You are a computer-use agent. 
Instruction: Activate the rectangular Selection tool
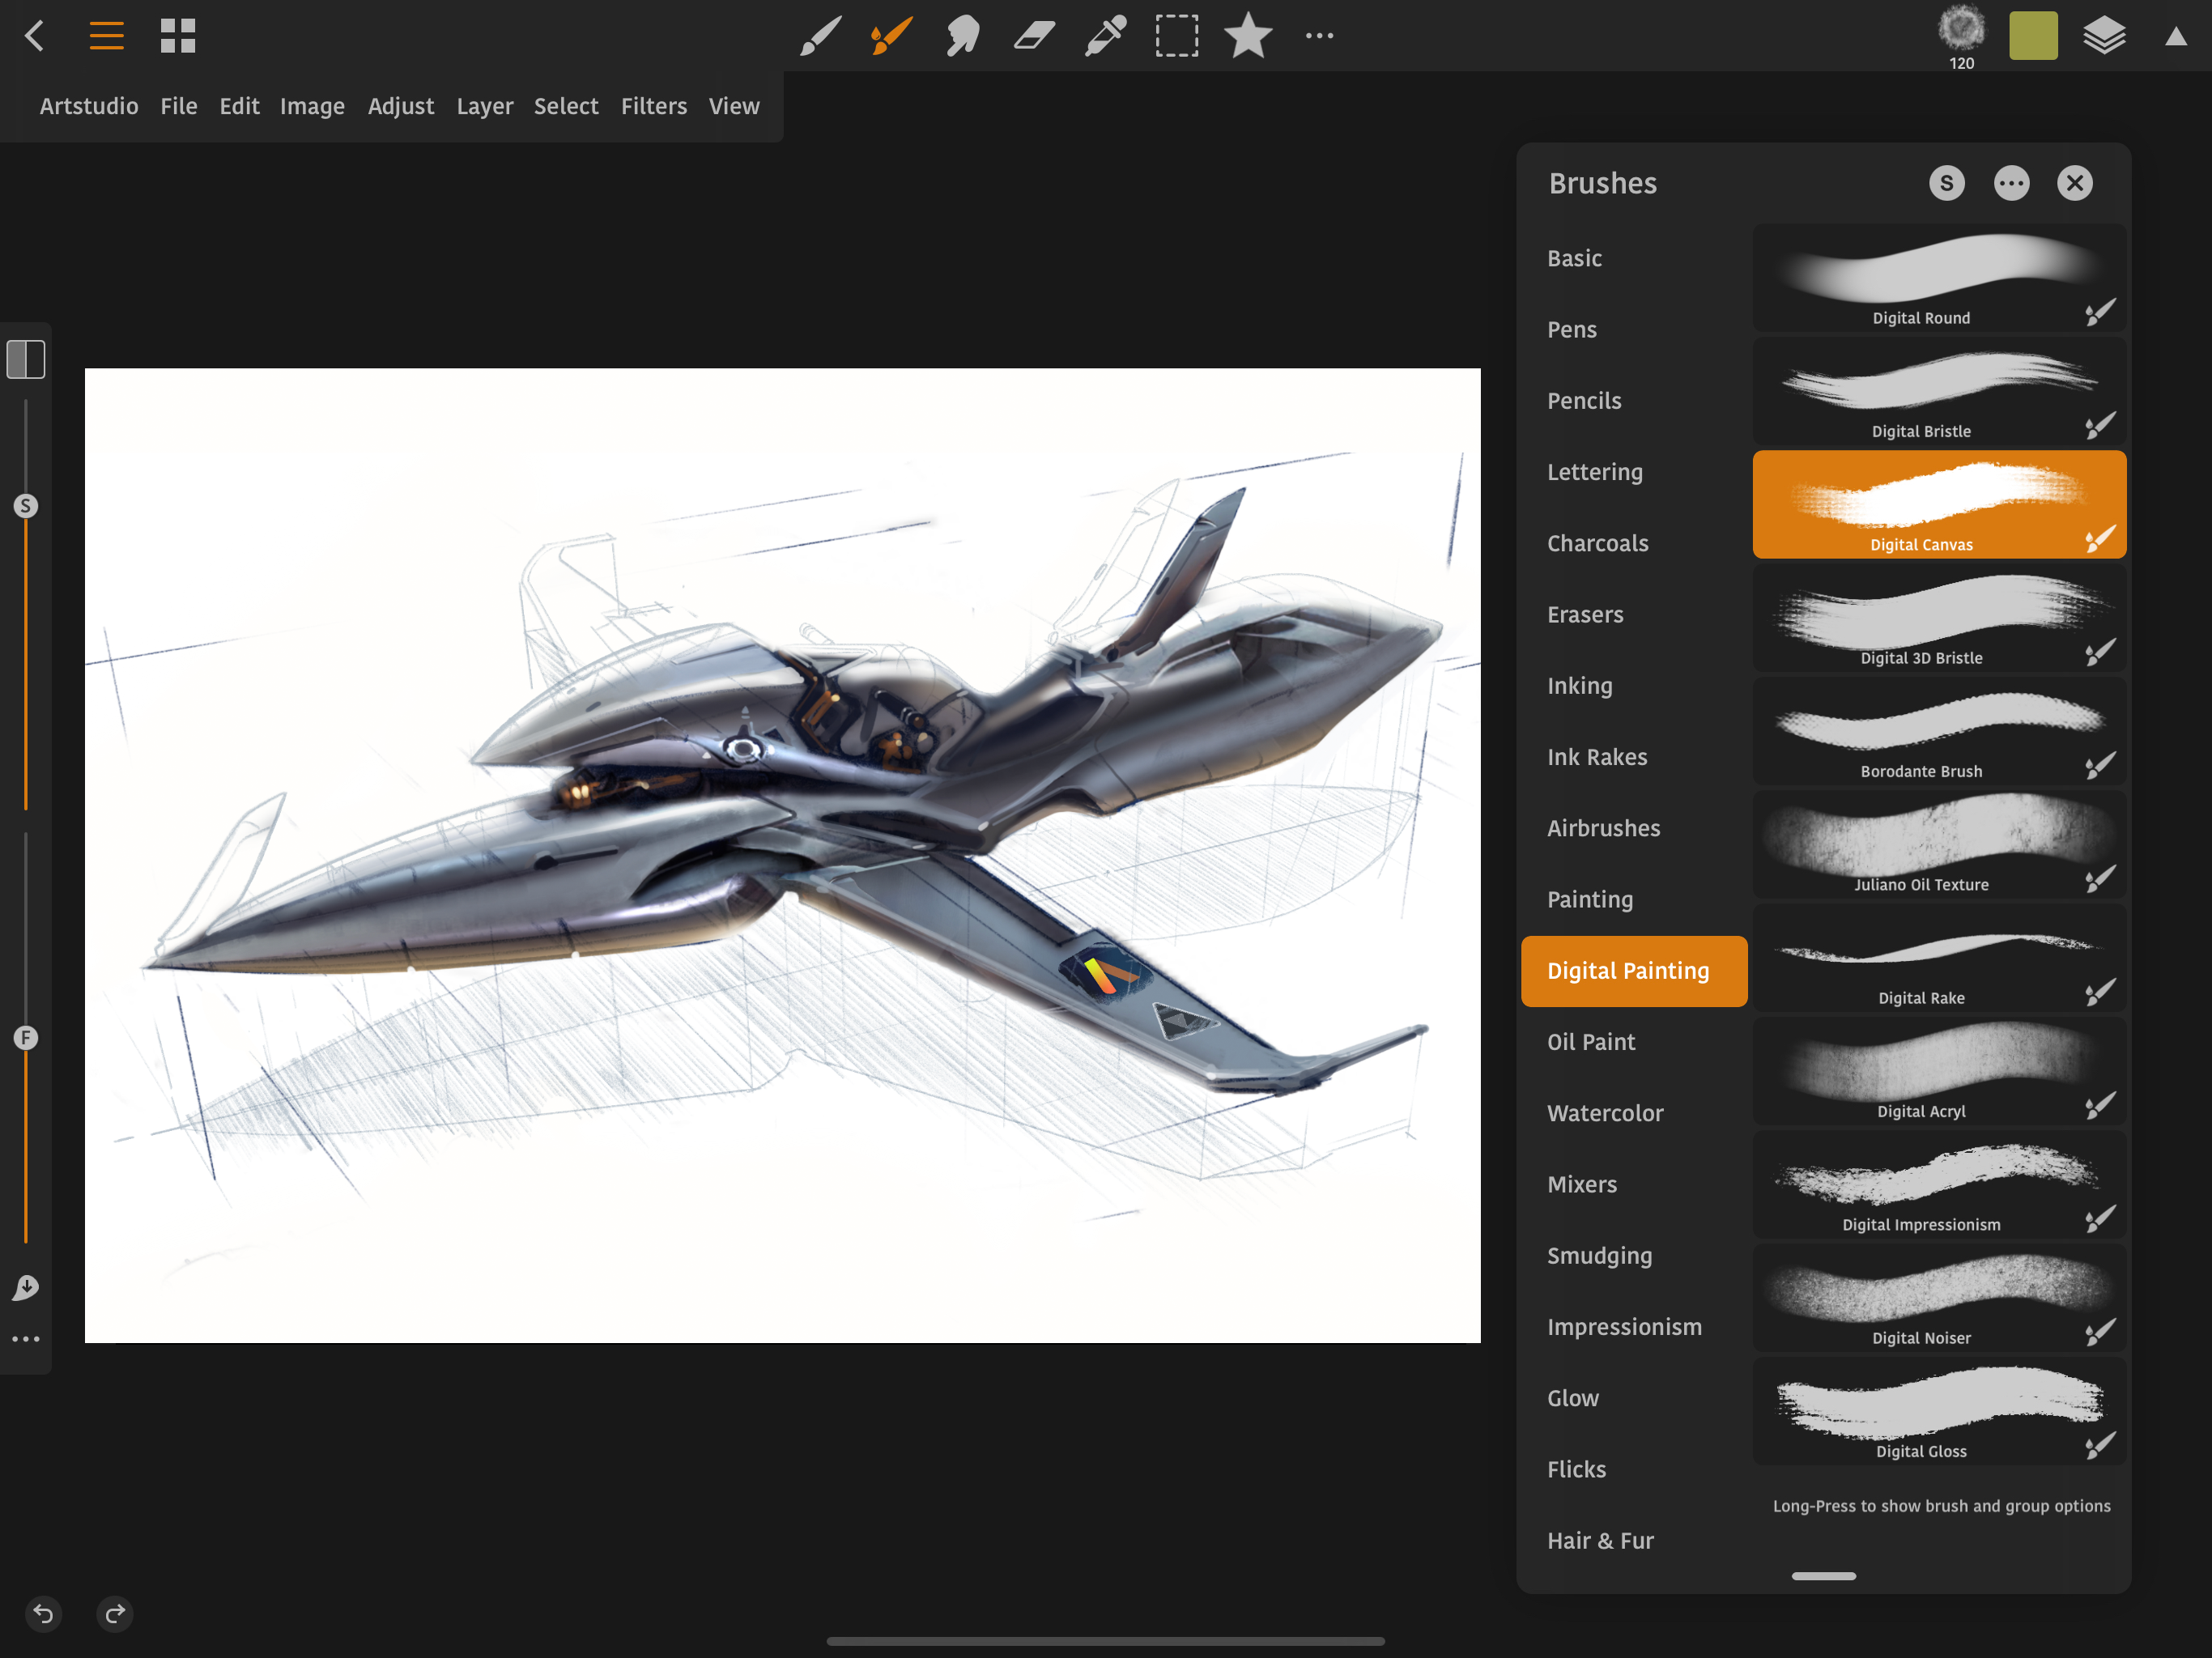pos(1177,37)
